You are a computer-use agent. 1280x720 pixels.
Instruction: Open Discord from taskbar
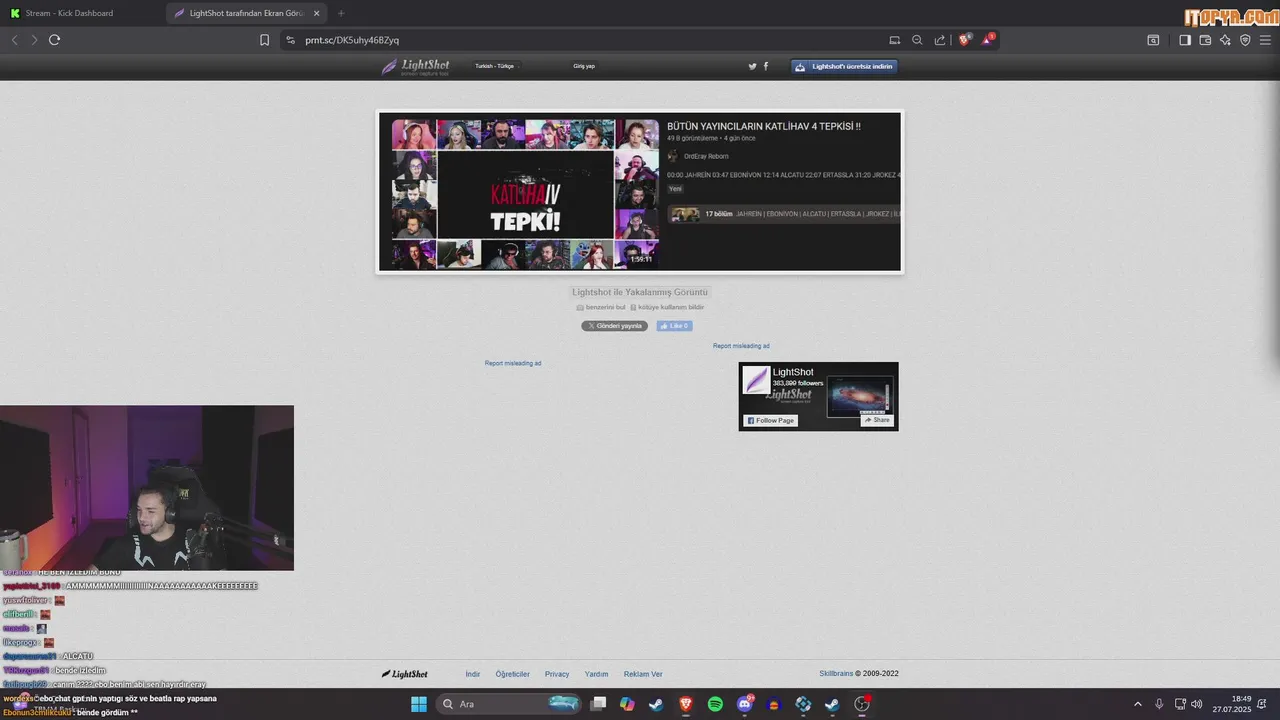pyautogui.click(x=745, y=704)
